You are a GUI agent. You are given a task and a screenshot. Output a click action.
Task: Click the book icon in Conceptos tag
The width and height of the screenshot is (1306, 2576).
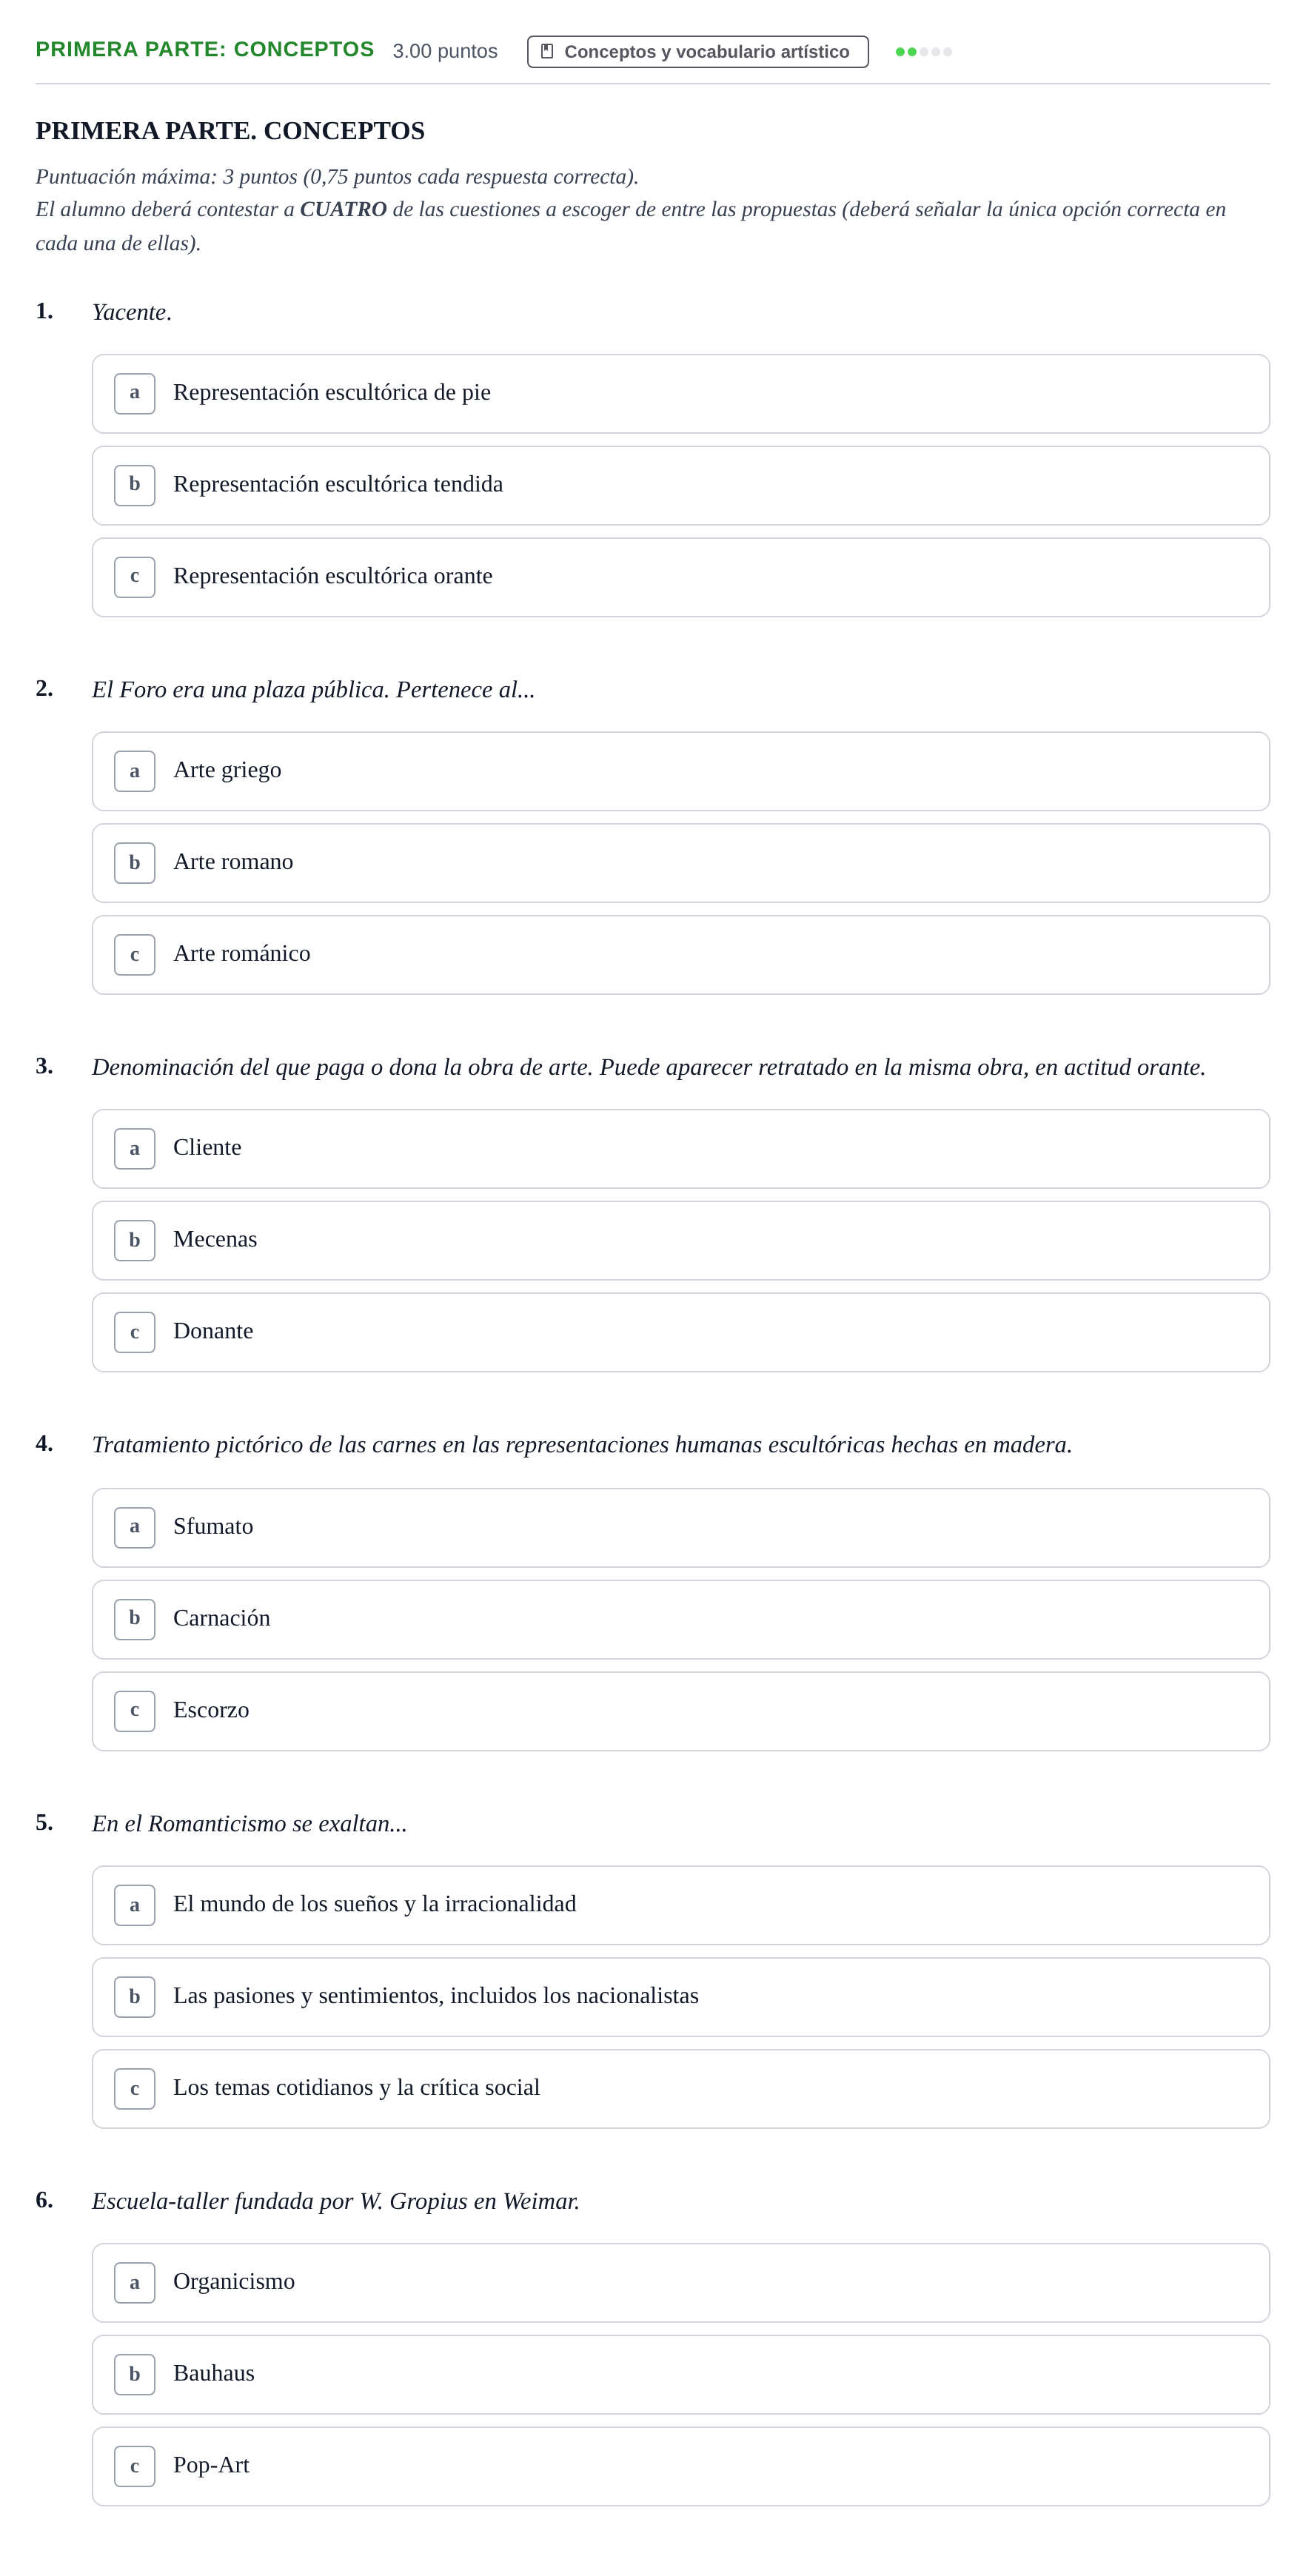point(547,51)
